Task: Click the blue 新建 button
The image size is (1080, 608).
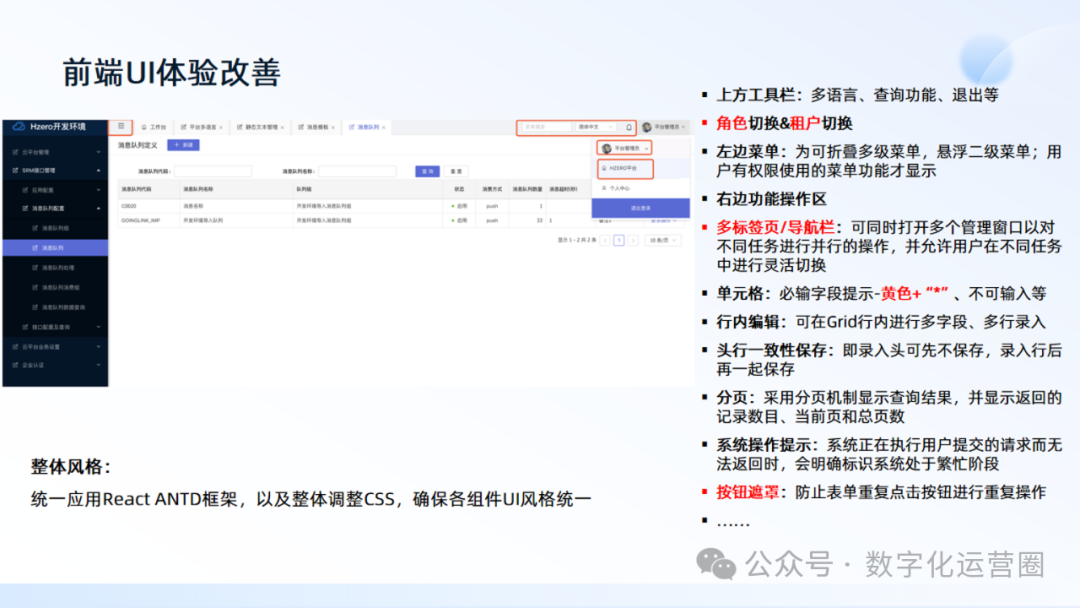Action: pyautogui.click(x=183, y=145)
